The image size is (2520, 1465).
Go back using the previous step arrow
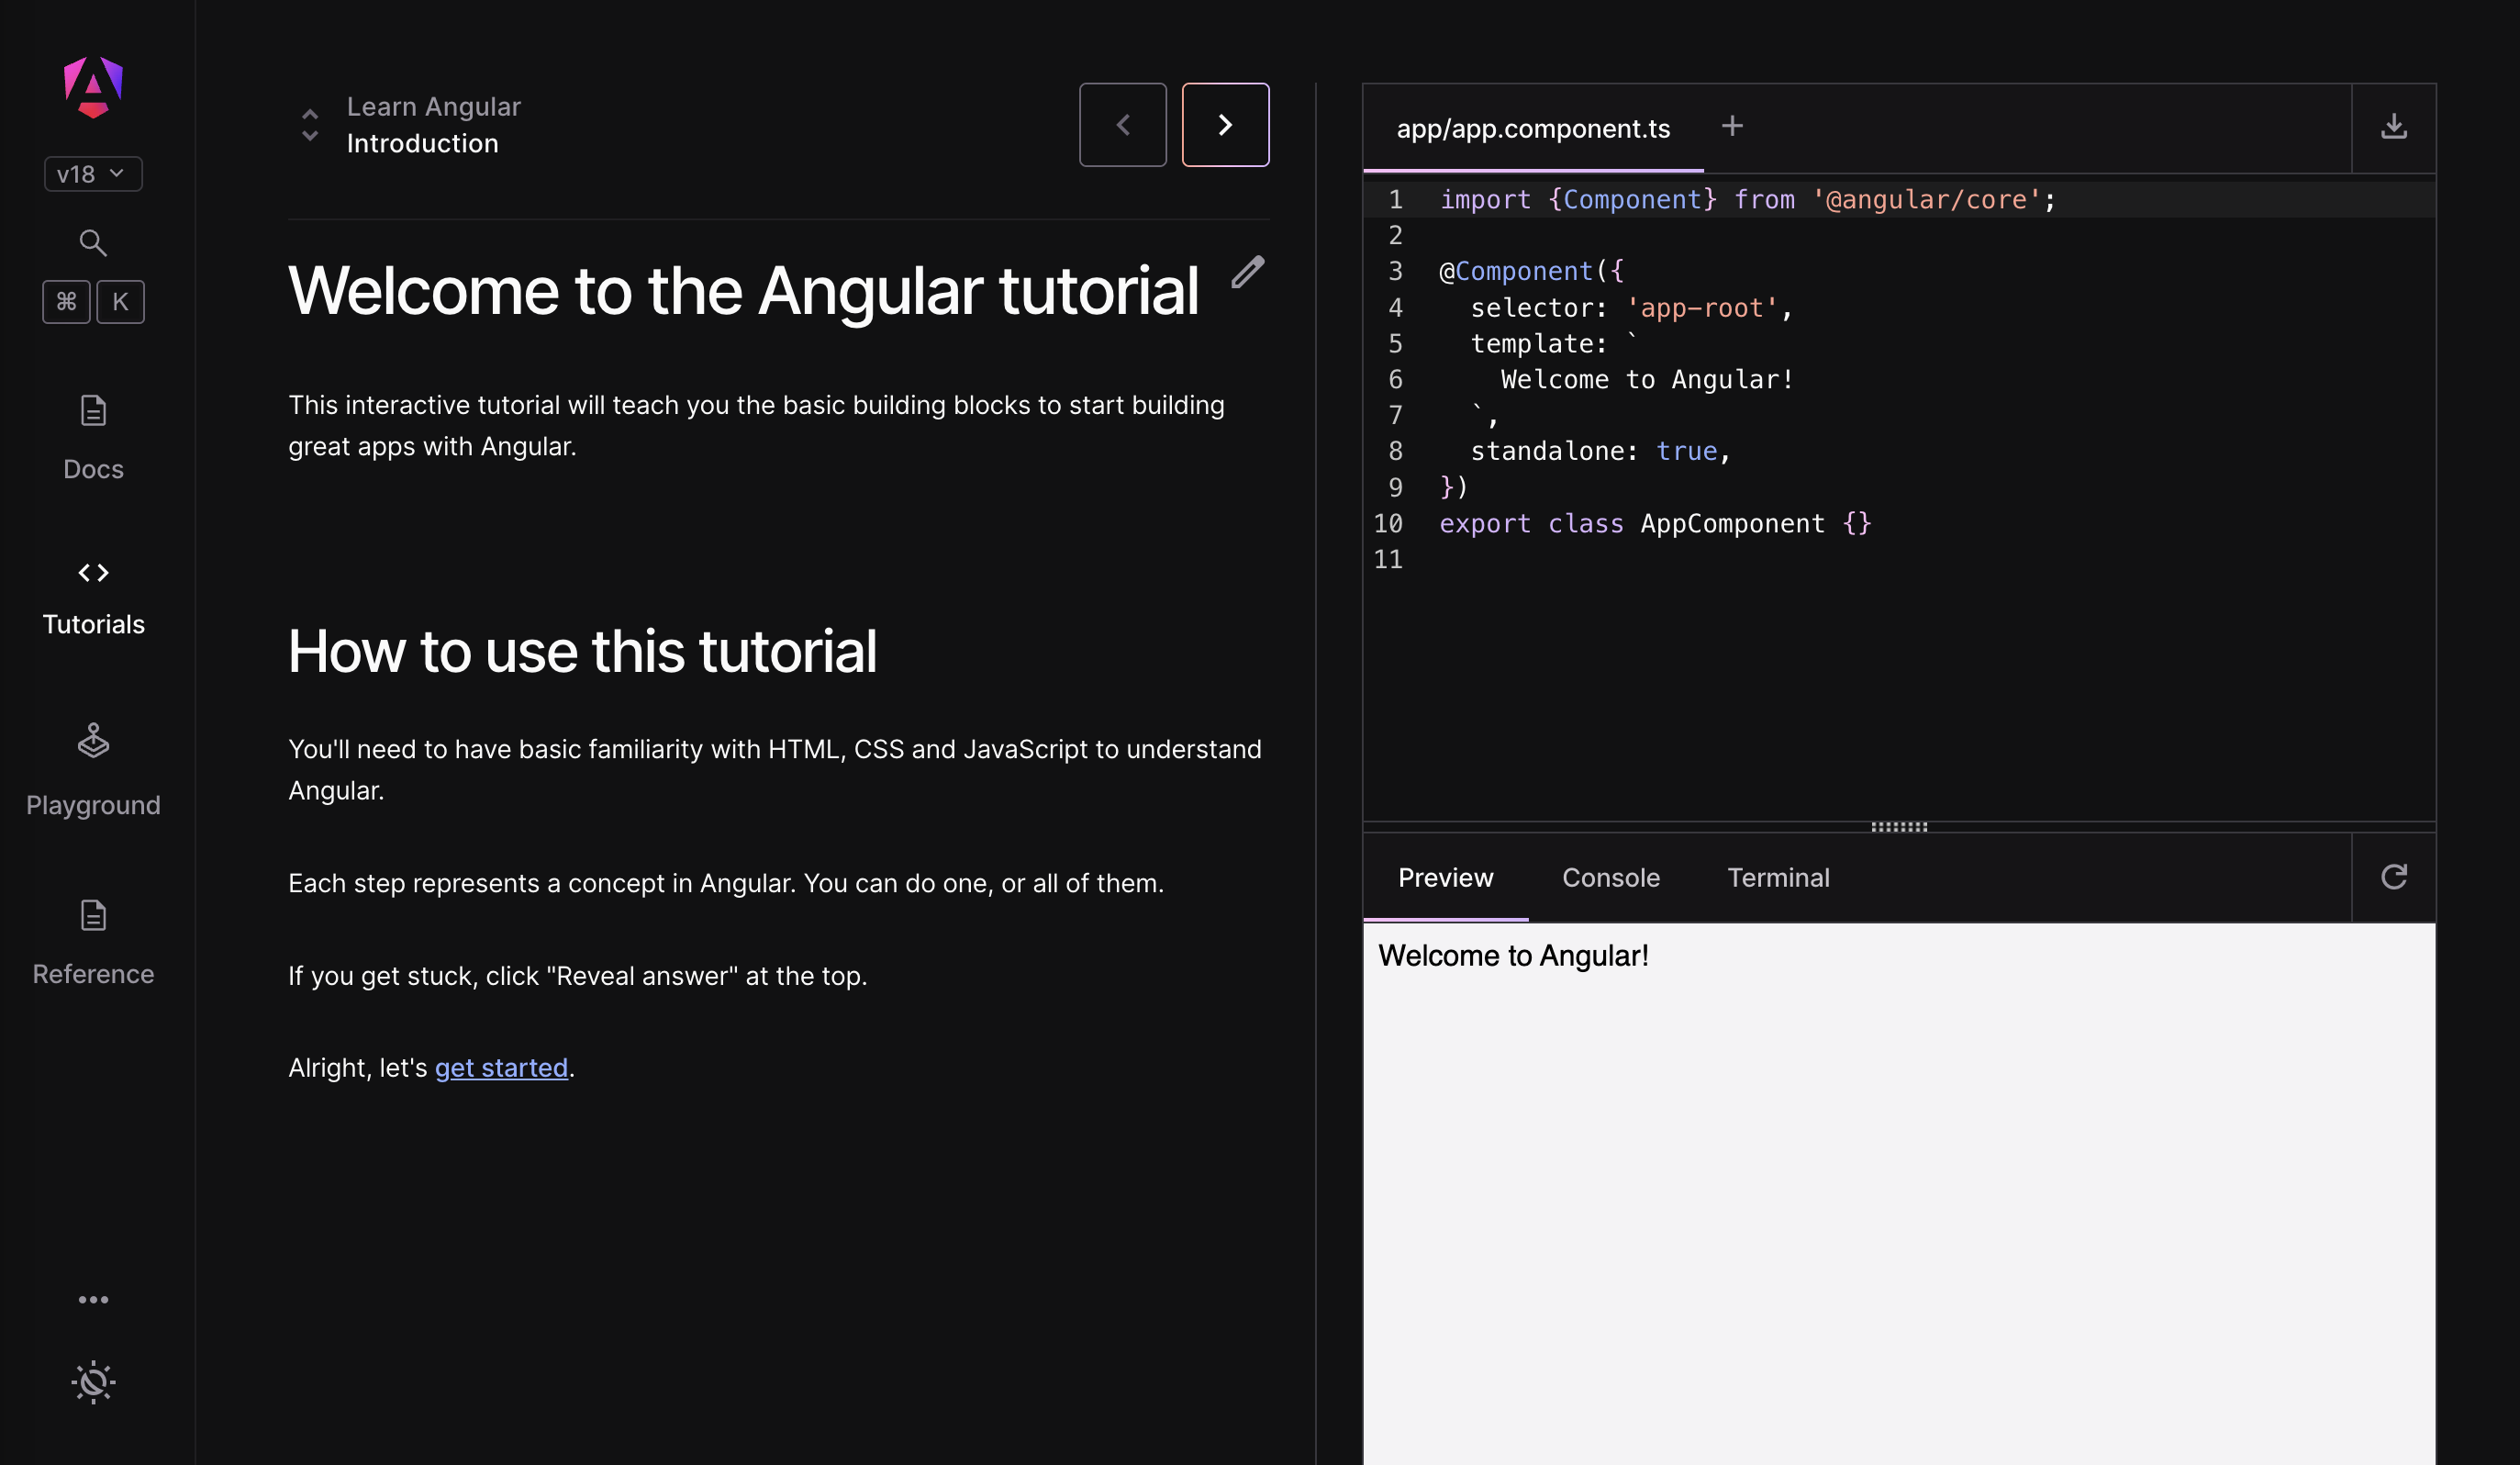[1122, 124]
